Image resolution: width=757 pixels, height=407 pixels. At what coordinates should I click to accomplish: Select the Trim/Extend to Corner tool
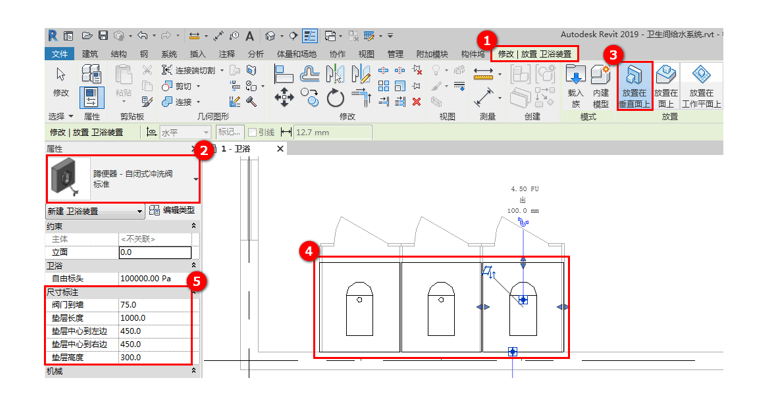pyautogui.click(x=361, y=97)
